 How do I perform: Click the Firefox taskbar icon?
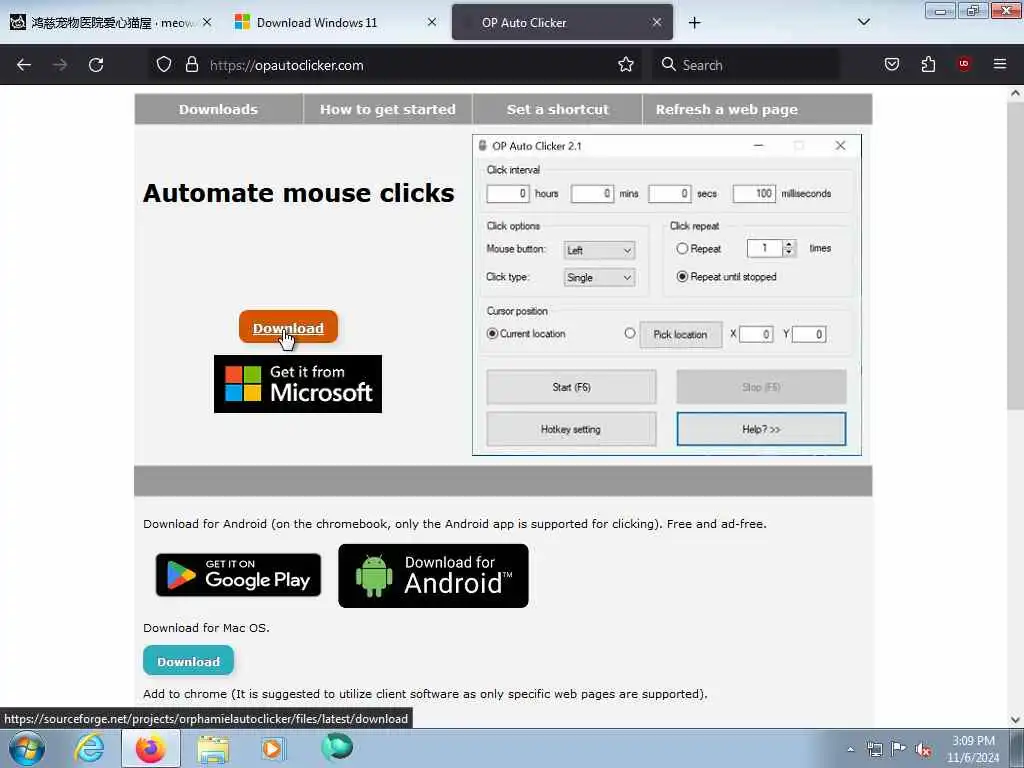pyautogui.click(x=150, y=748)
